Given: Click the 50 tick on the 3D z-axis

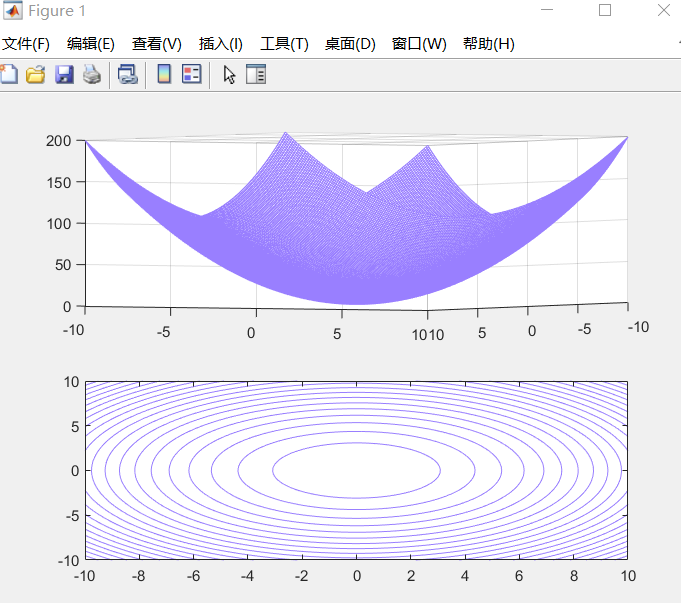Looking at the screenshot, I should tap(63, 265).
